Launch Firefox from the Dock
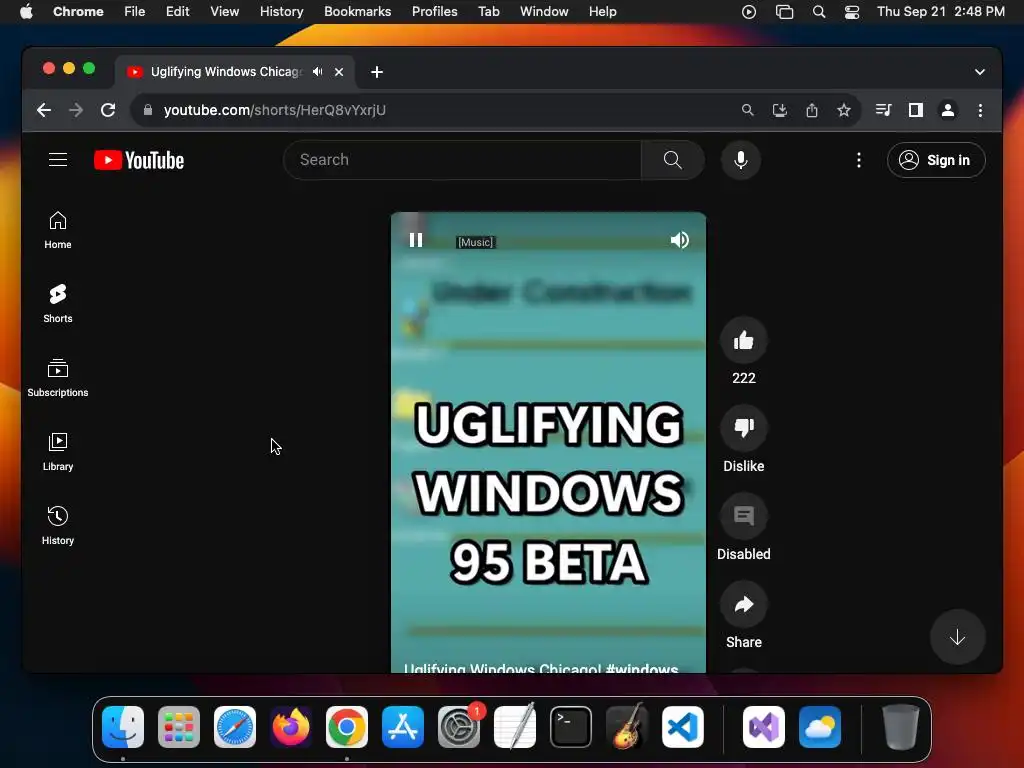Viewport: 1024px width, 768px height. click(x=291, y=727)
